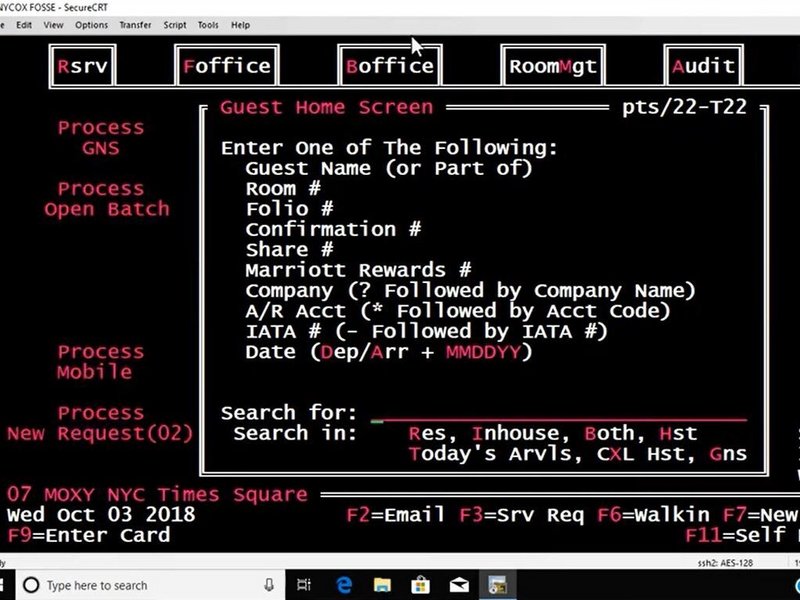Viewport: 800px width, 600px height.
Task: Click the Cortana microphone icon
Action: (x=269, y=585)
